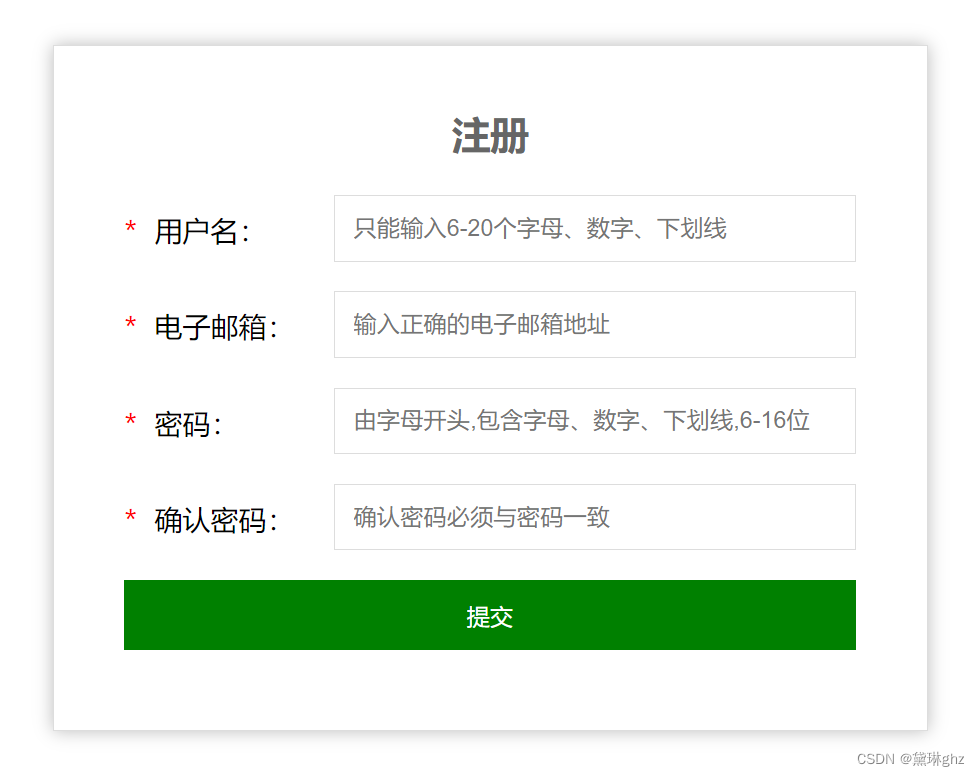
Task: Click the 确认密码 field label
Action: pyautogui.click(x=211, y=518)
